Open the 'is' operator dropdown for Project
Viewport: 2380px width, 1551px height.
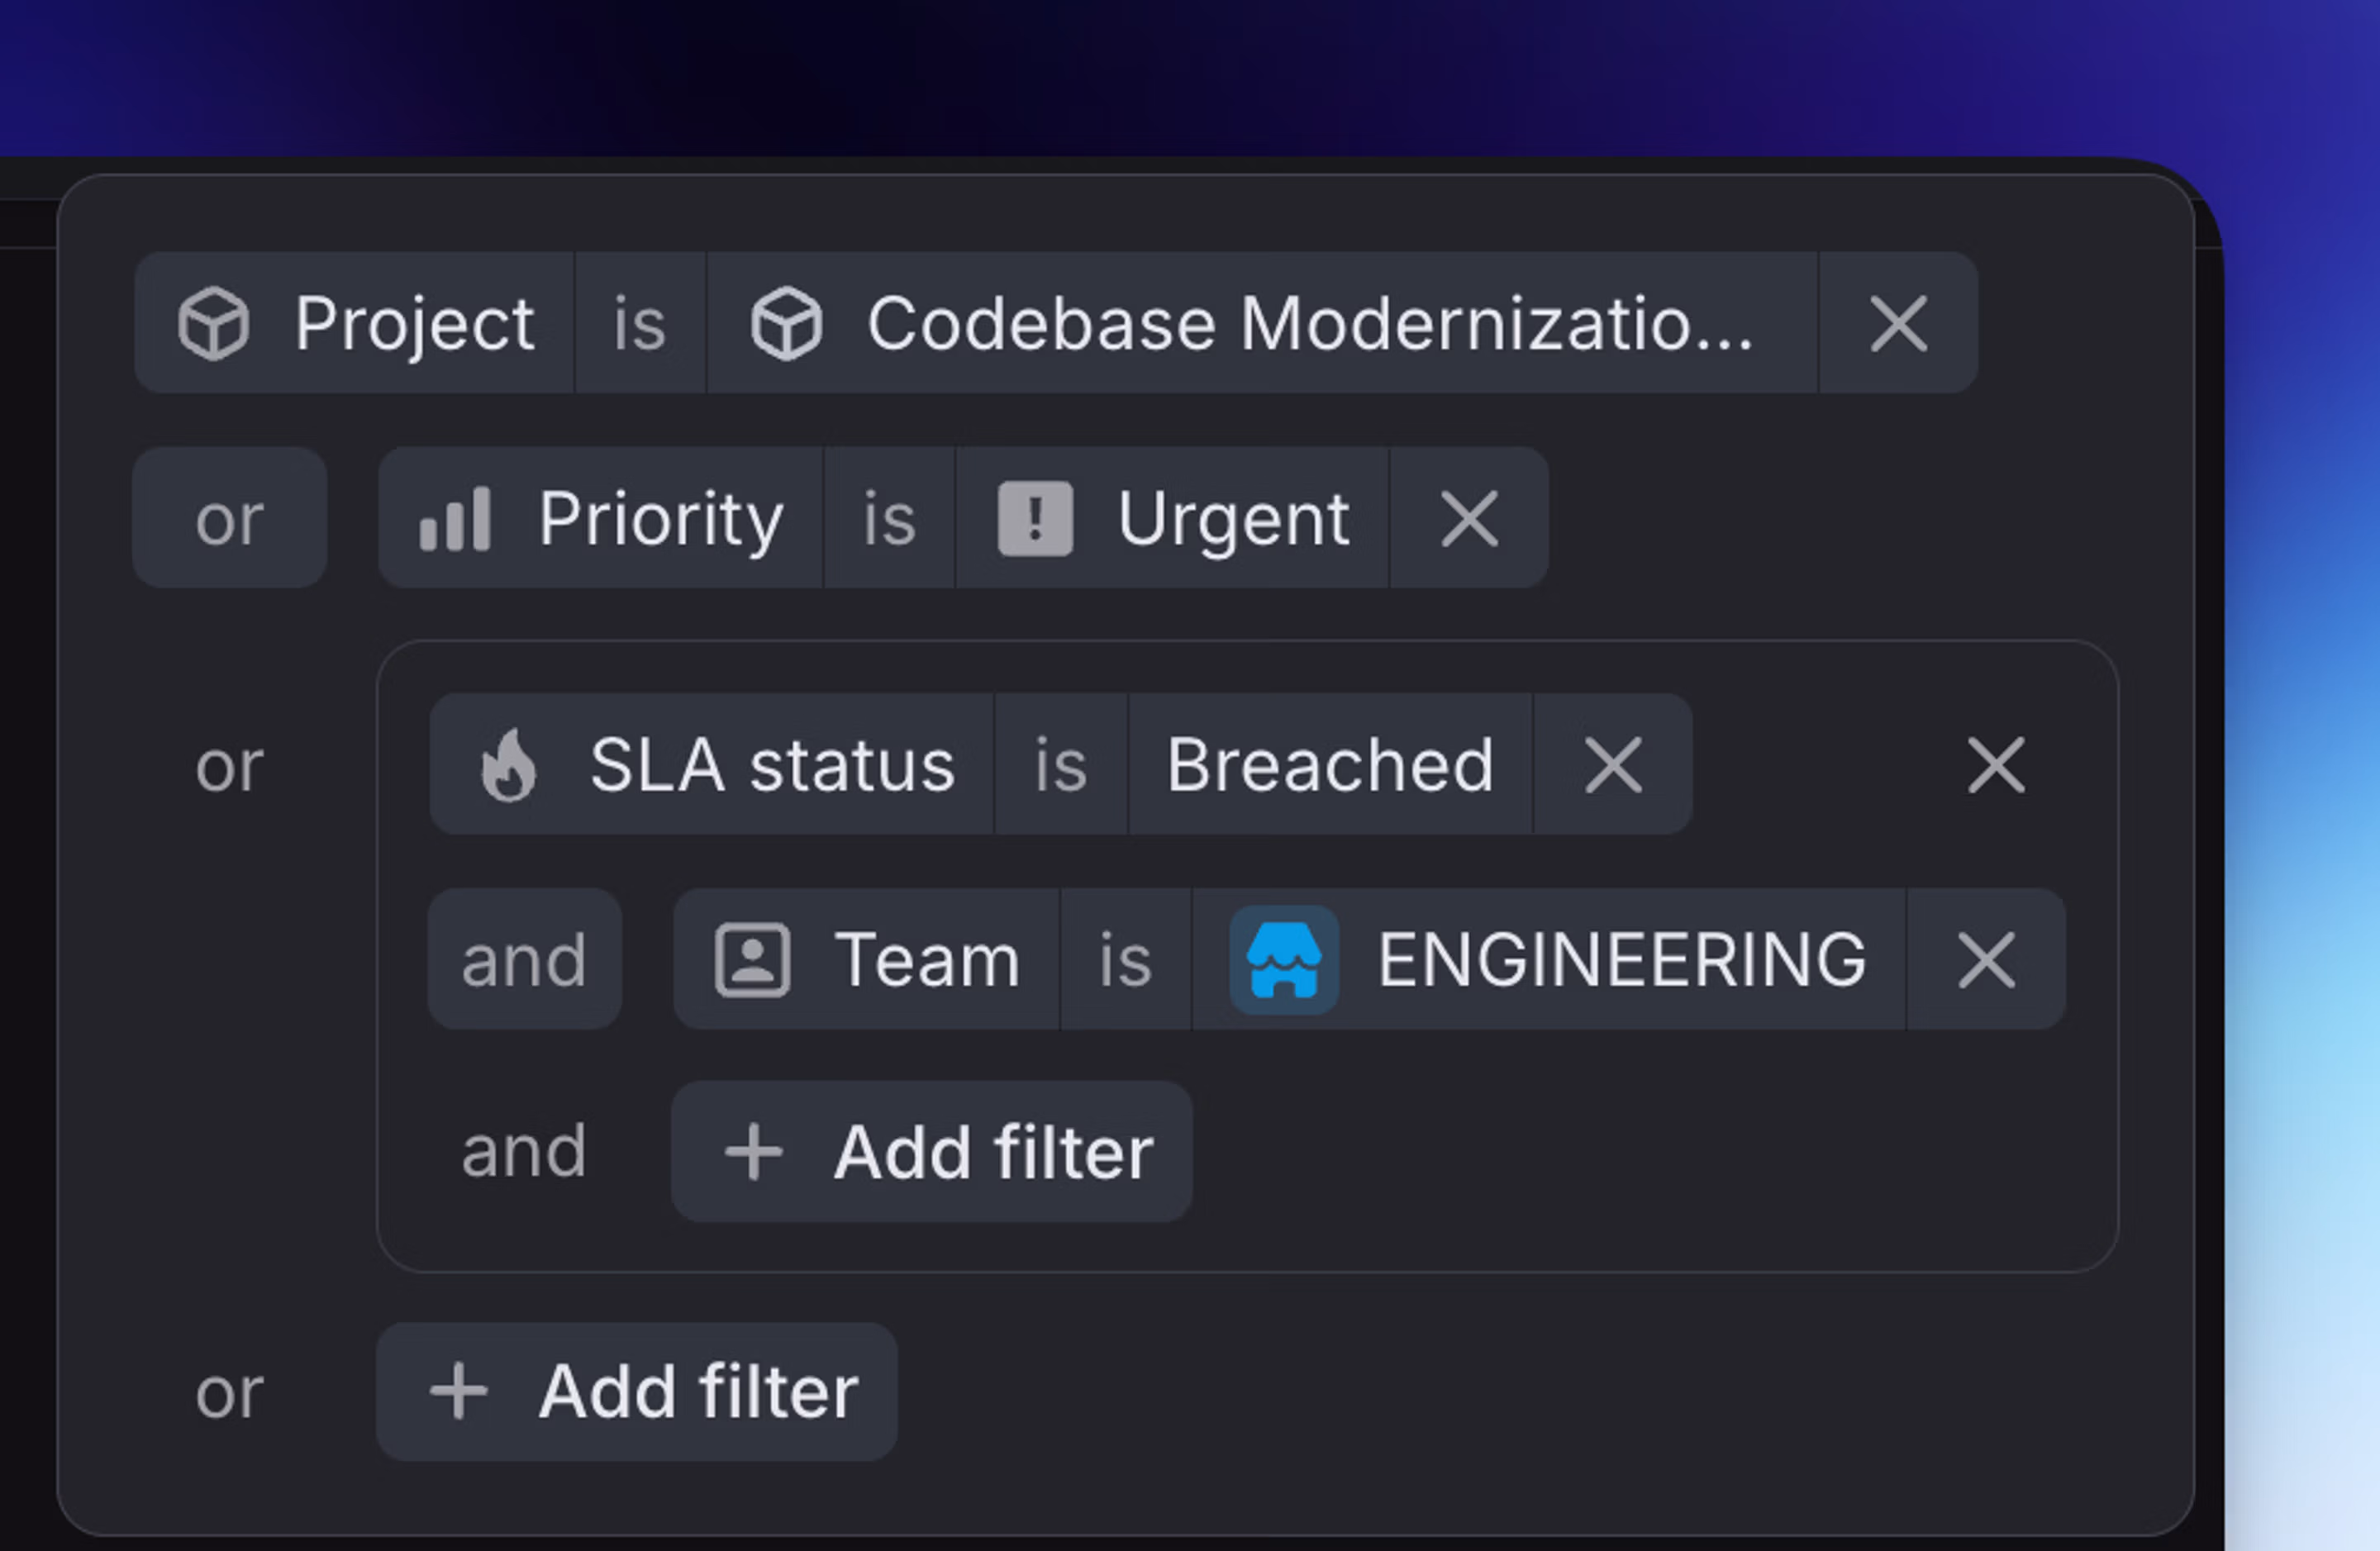pos(638,322)
